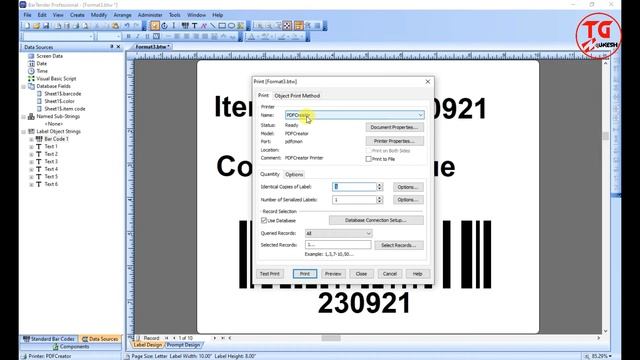Image resolution: width=640 pixels, height=360 pixels.
Task: Open the printer Name dropdown
Action: click(420, 115)
